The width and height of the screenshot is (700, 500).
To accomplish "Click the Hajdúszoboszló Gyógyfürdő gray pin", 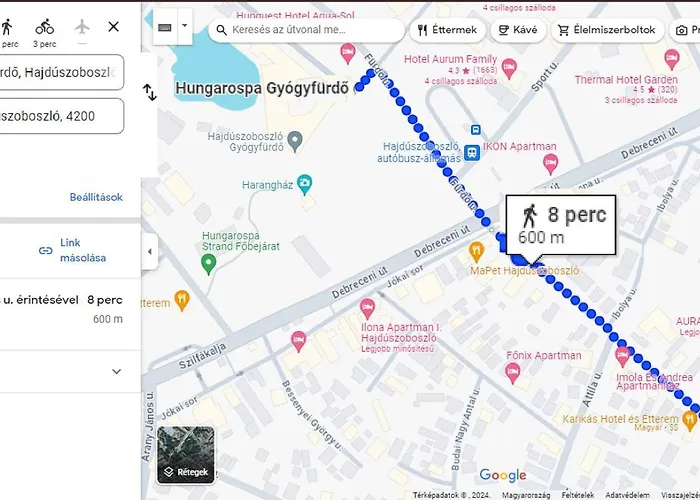I will 295,142.
